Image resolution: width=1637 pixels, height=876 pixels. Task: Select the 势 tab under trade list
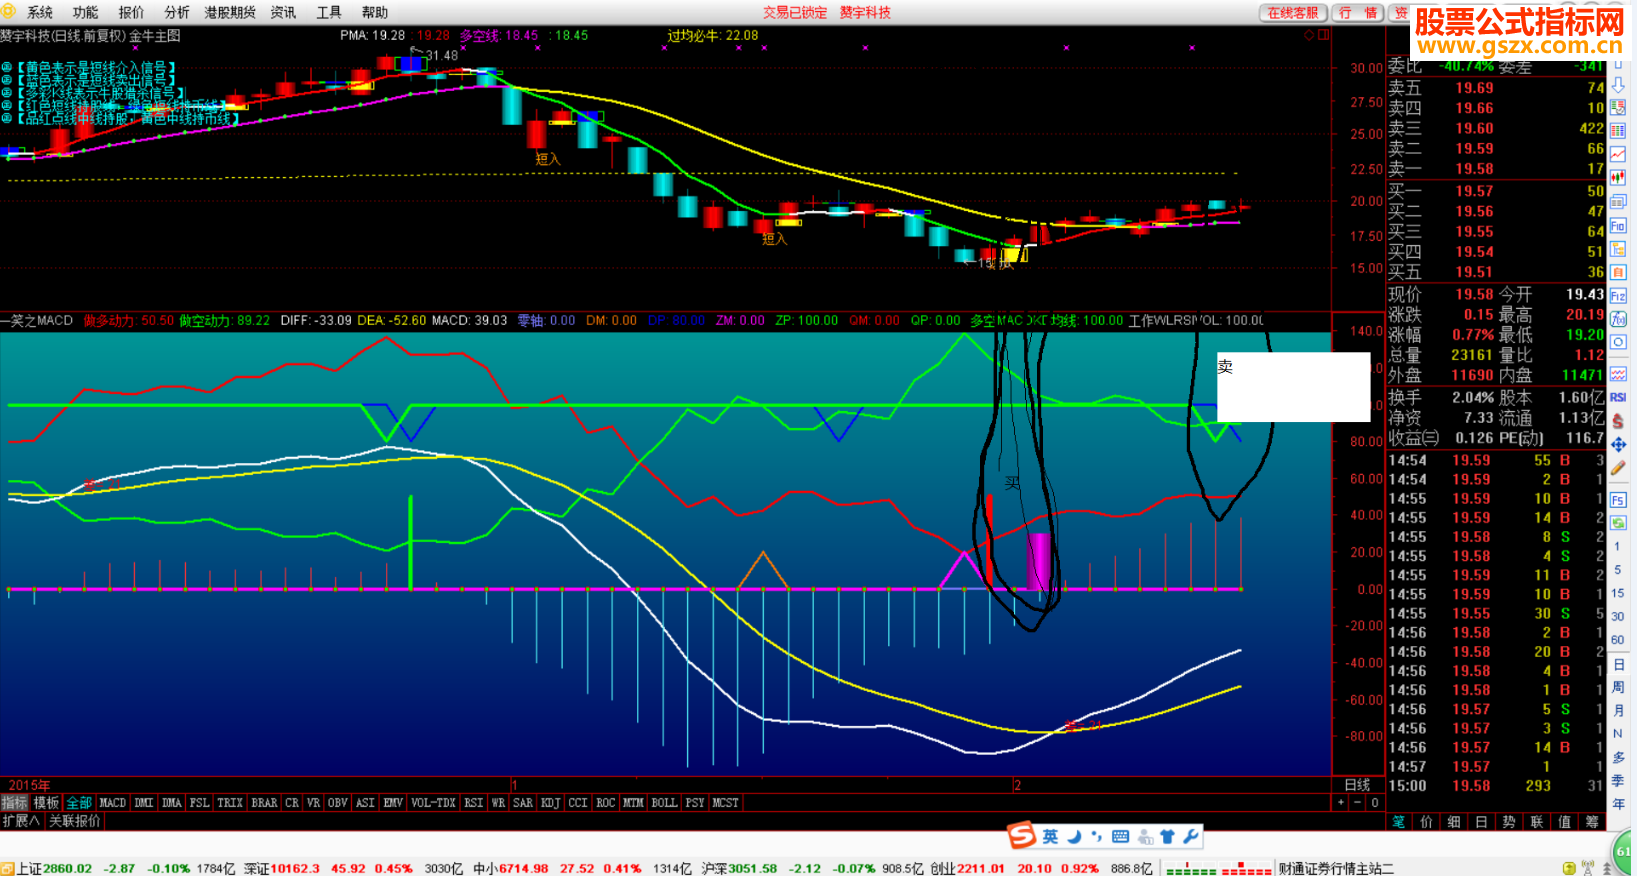pos(1509,821)
